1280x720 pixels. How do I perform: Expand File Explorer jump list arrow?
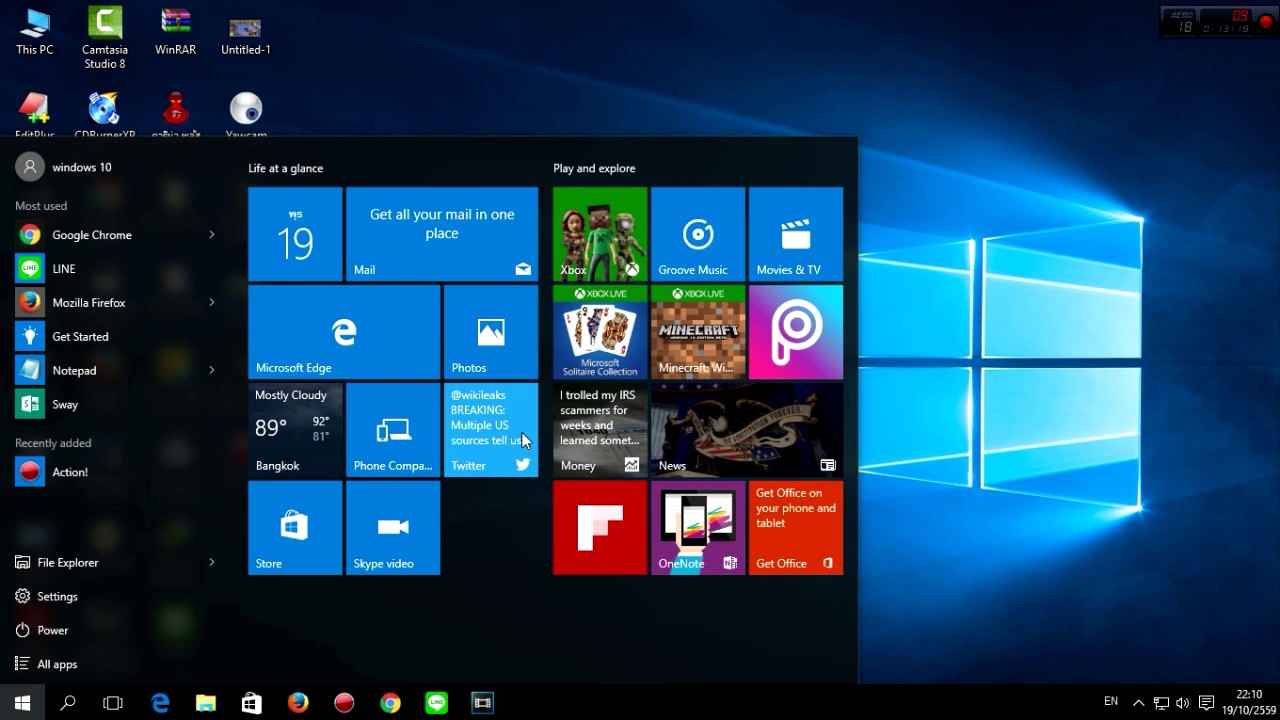pos(212,563)
